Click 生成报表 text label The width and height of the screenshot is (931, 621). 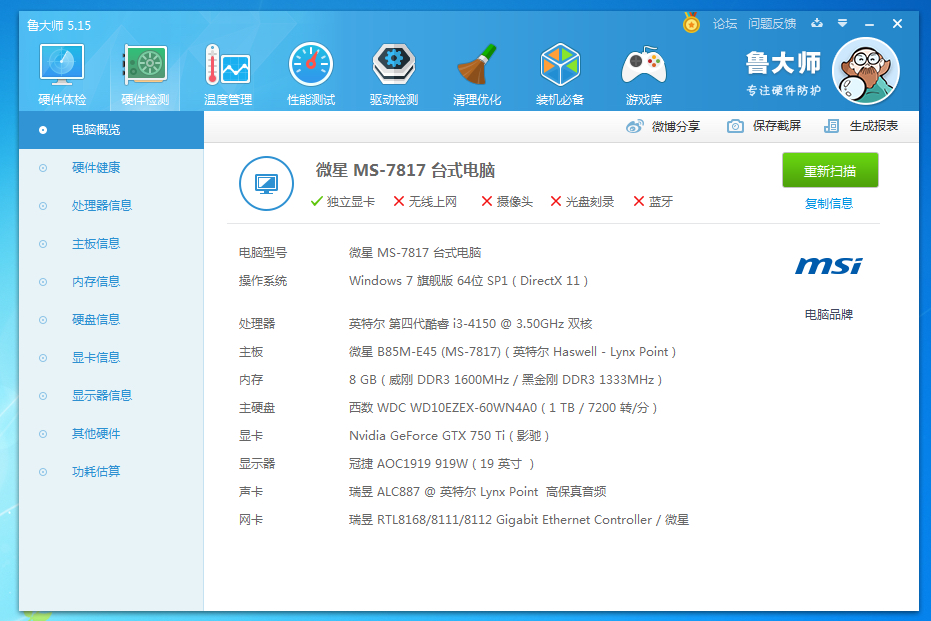tap(873, 126)
